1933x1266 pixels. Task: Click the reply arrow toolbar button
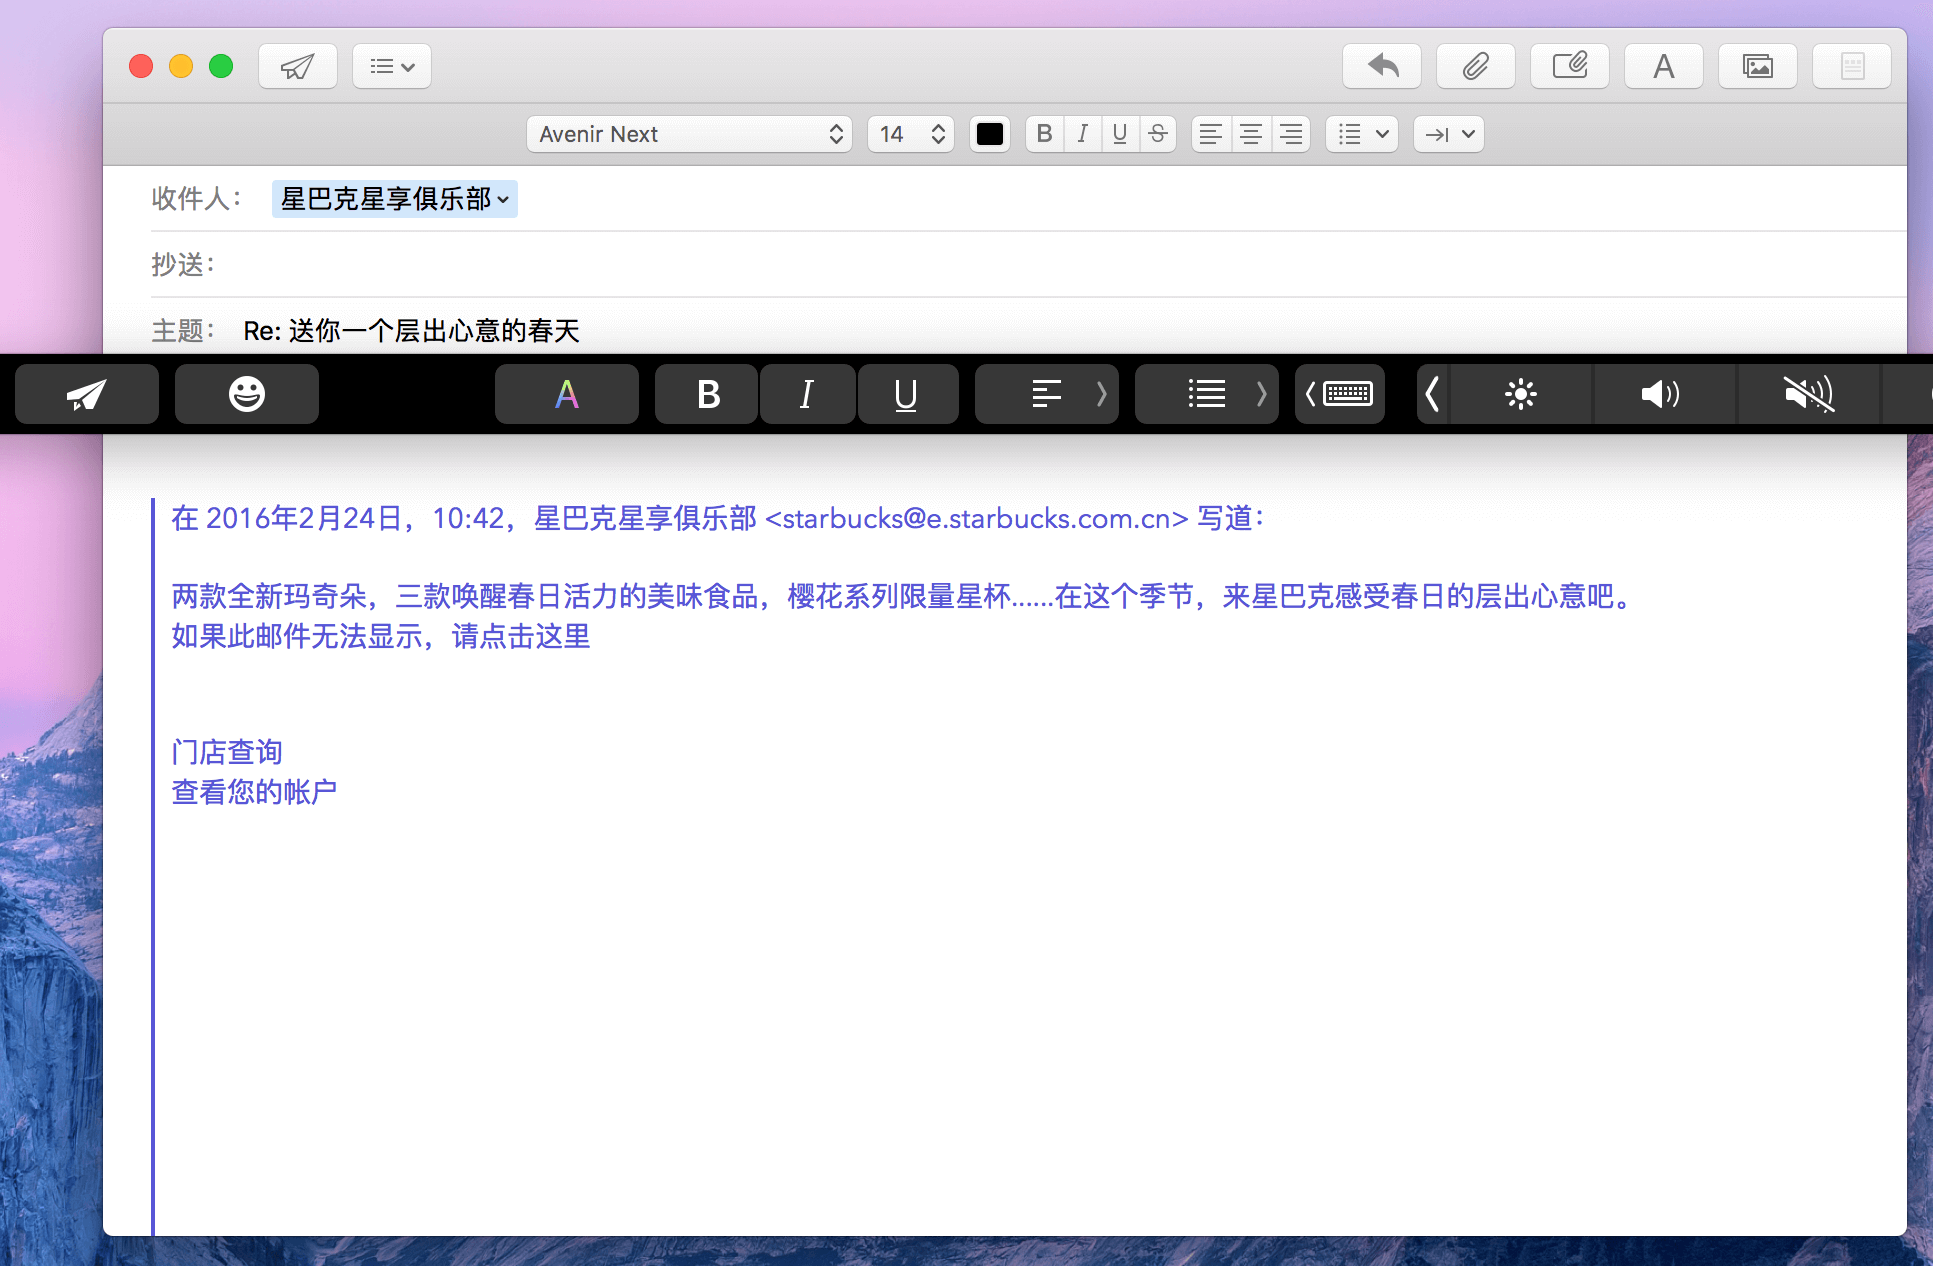pos(1382,67)
